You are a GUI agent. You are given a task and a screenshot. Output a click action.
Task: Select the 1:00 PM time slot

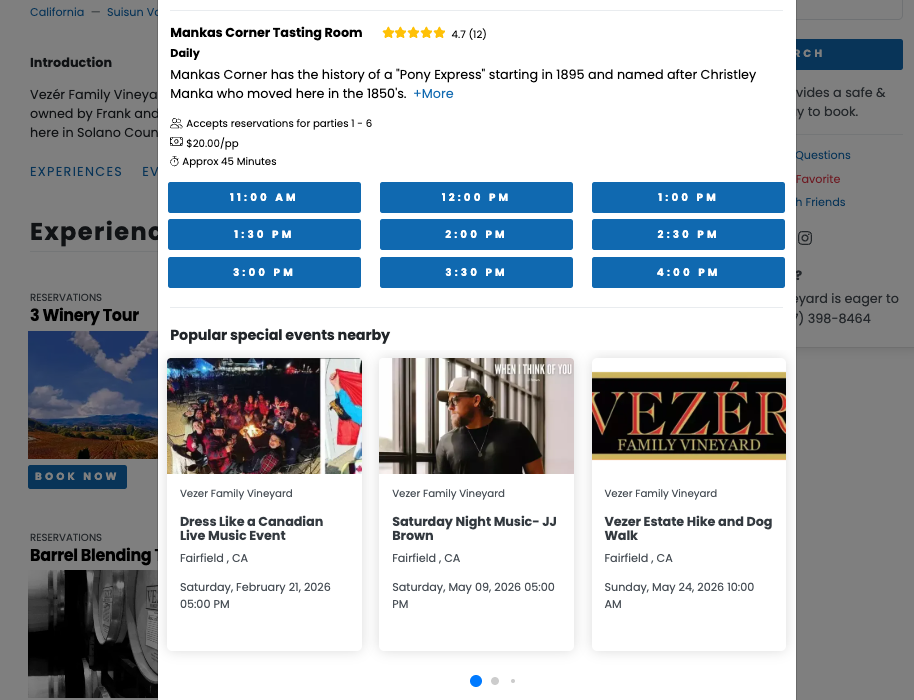[688, 197]
